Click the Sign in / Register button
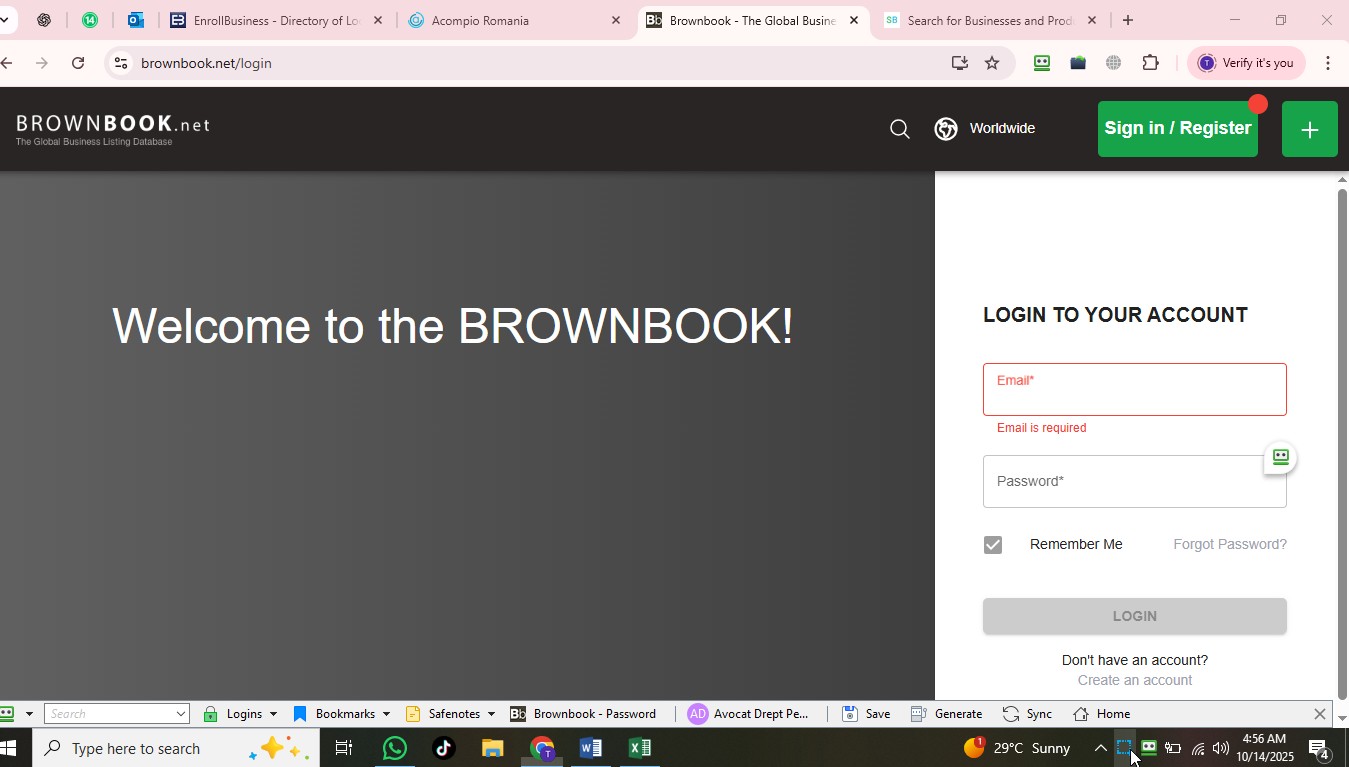The image size is (1349, 767). [x=1177, y=129]
